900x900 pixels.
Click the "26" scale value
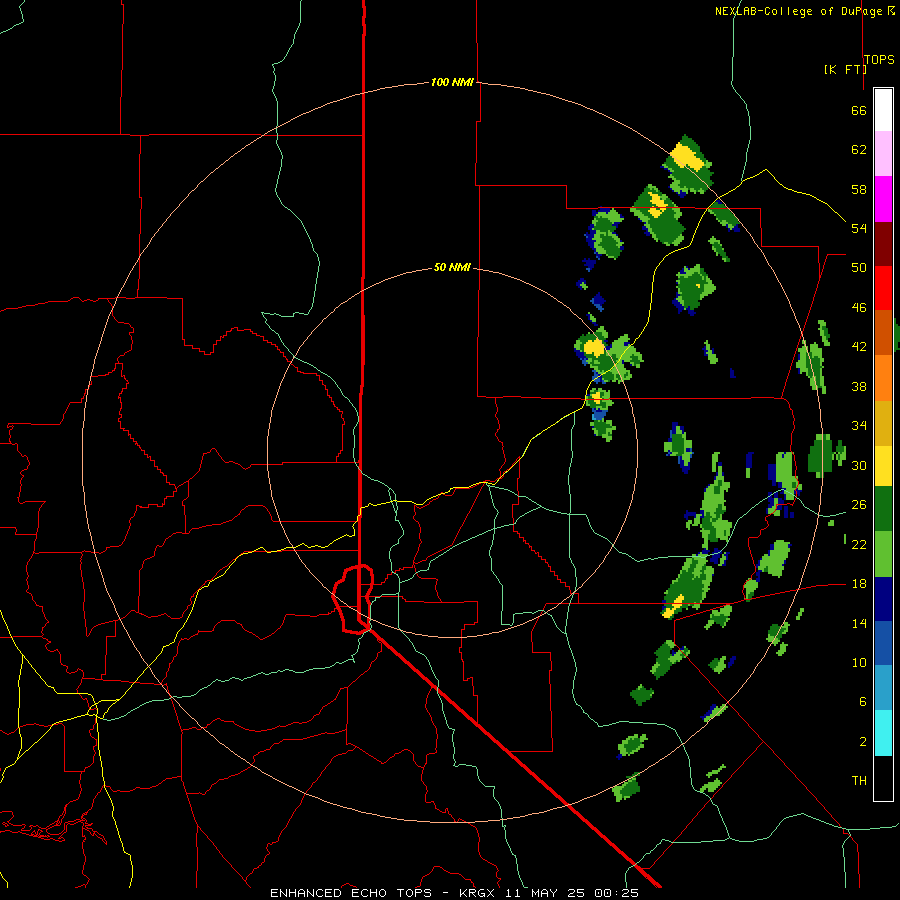click(x=859, y=505)
